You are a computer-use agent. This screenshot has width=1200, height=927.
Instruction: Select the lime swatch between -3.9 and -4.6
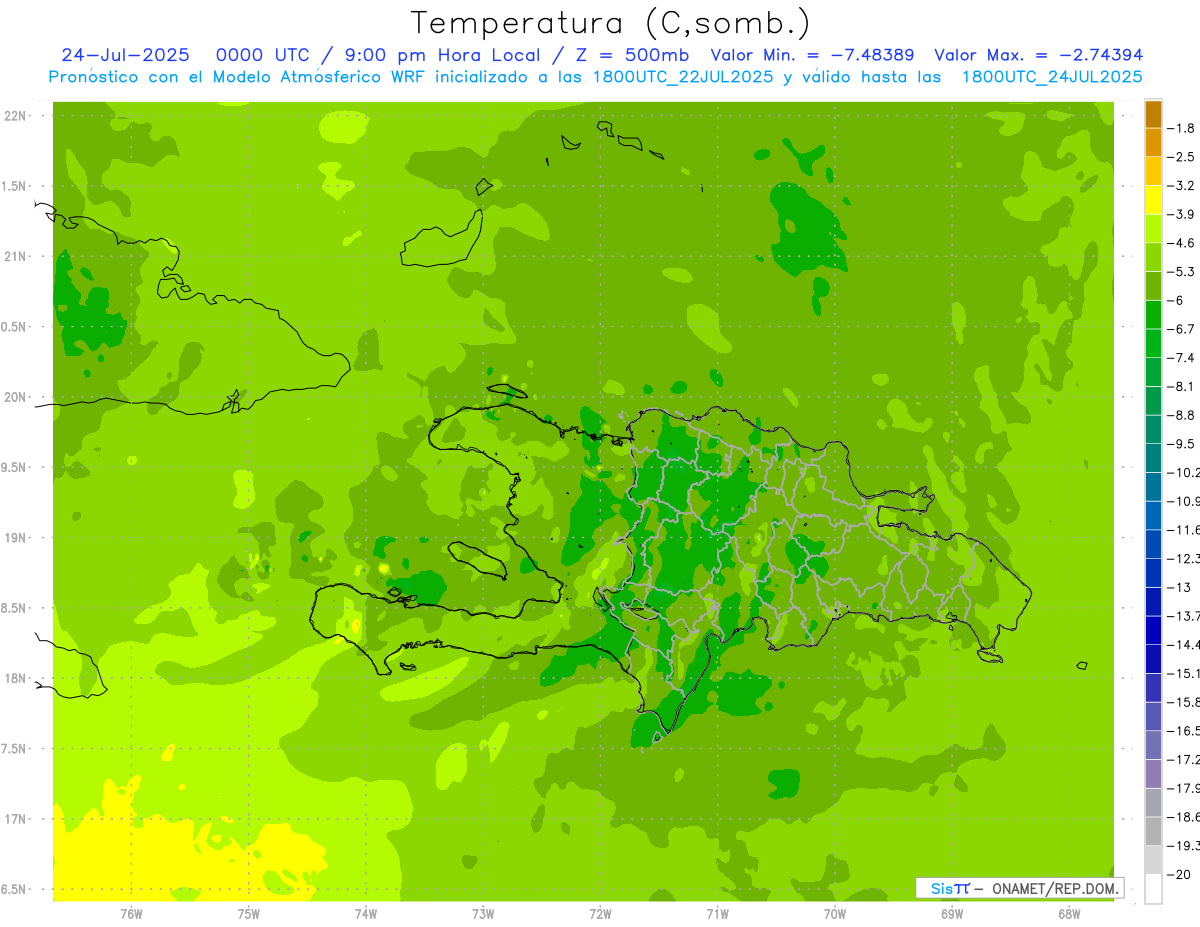tap(1153, 229)
